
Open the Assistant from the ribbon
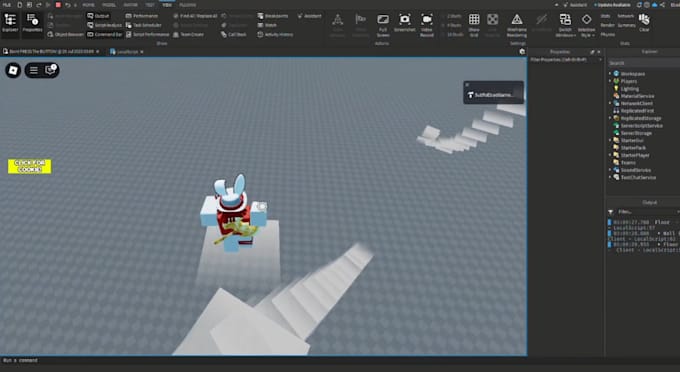pos(310,16)
